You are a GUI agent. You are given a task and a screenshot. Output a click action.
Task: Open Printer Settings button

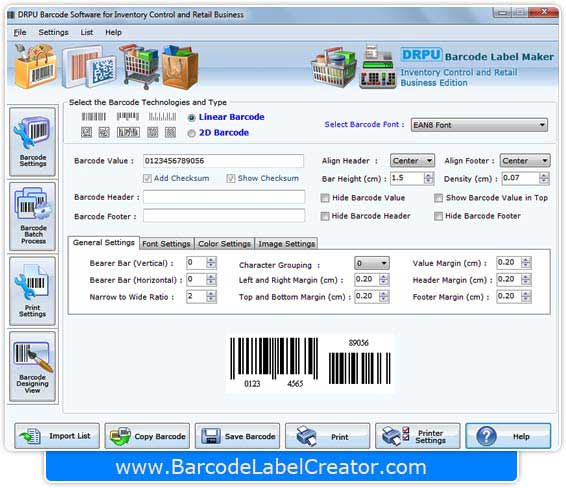(418, 436)
